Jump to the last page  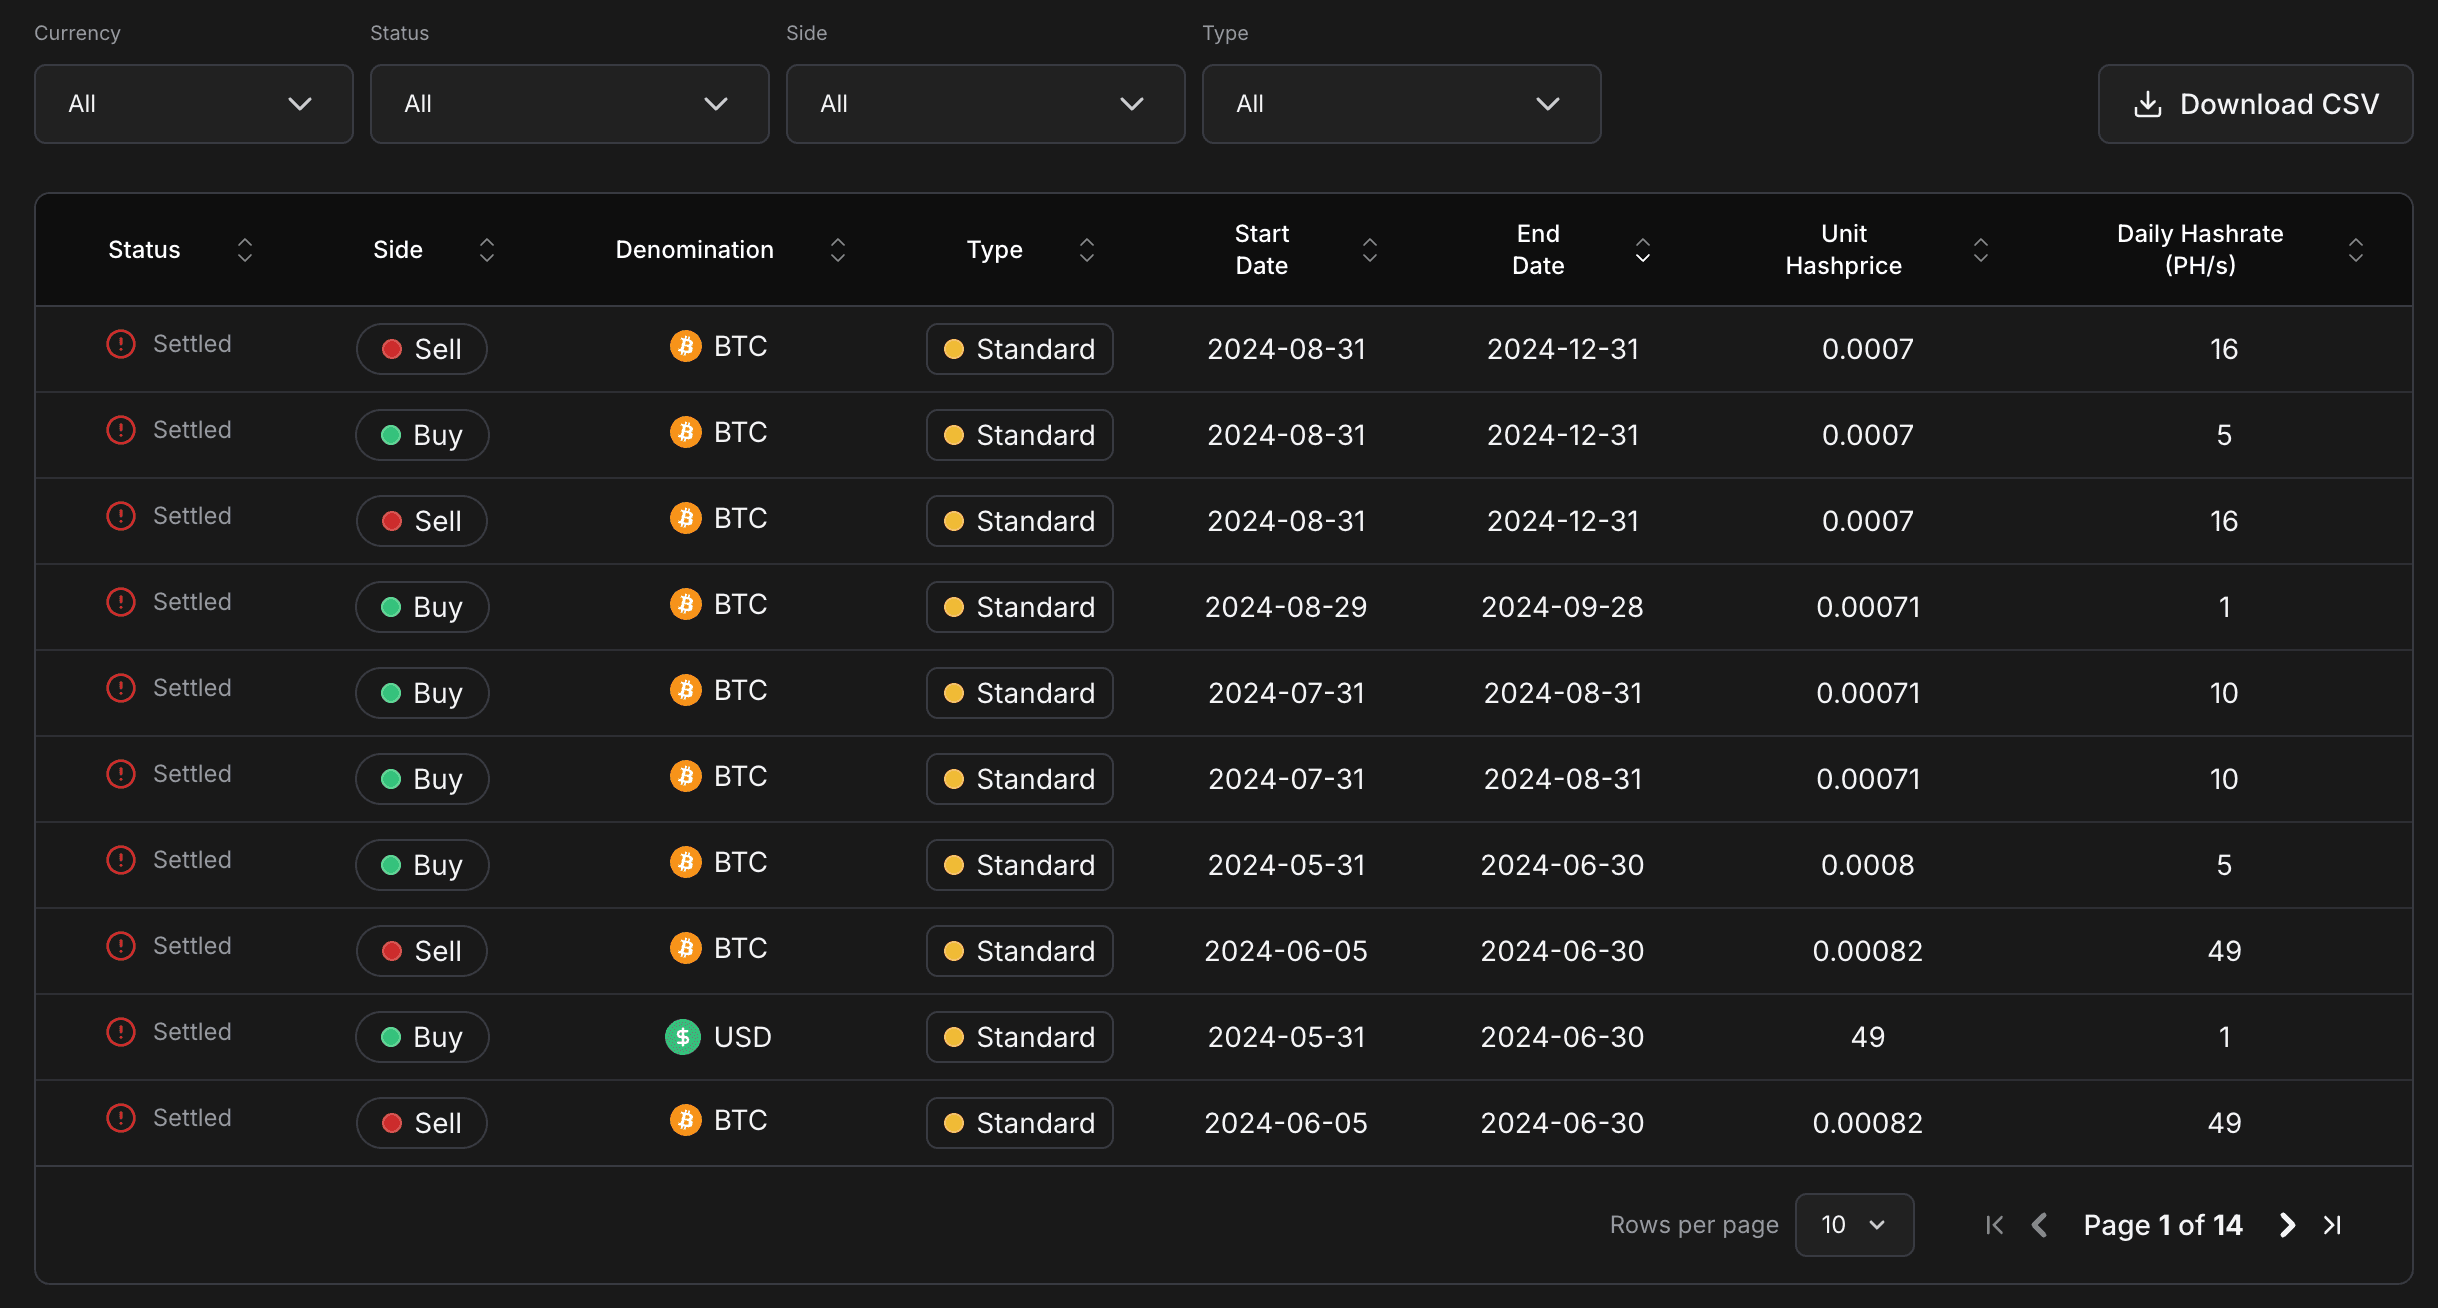pyautogui.click(x=2334, y=1224)
